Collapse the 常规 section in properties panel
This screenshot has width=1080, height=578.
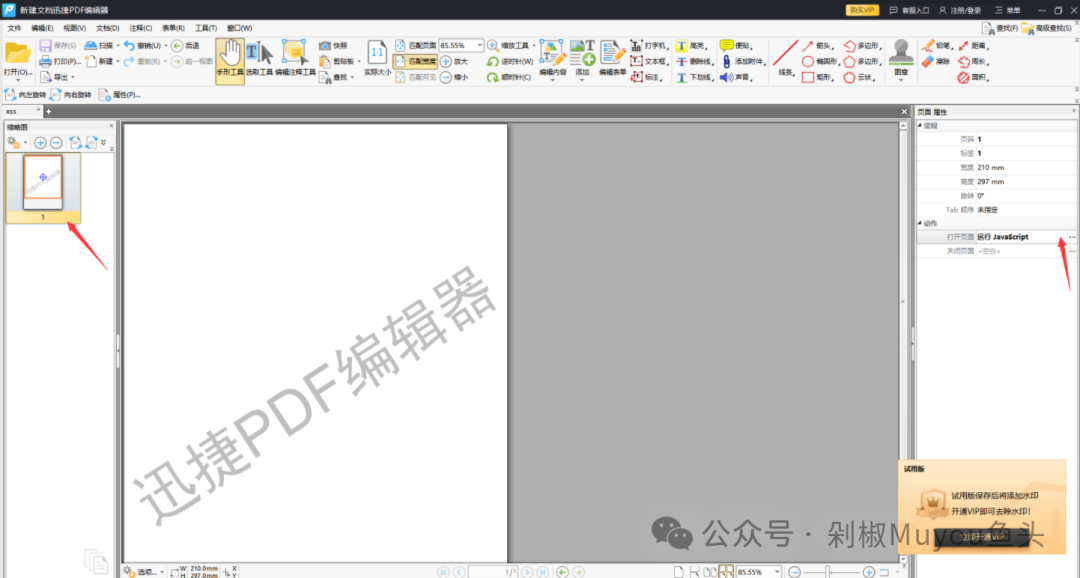(920, 125)
